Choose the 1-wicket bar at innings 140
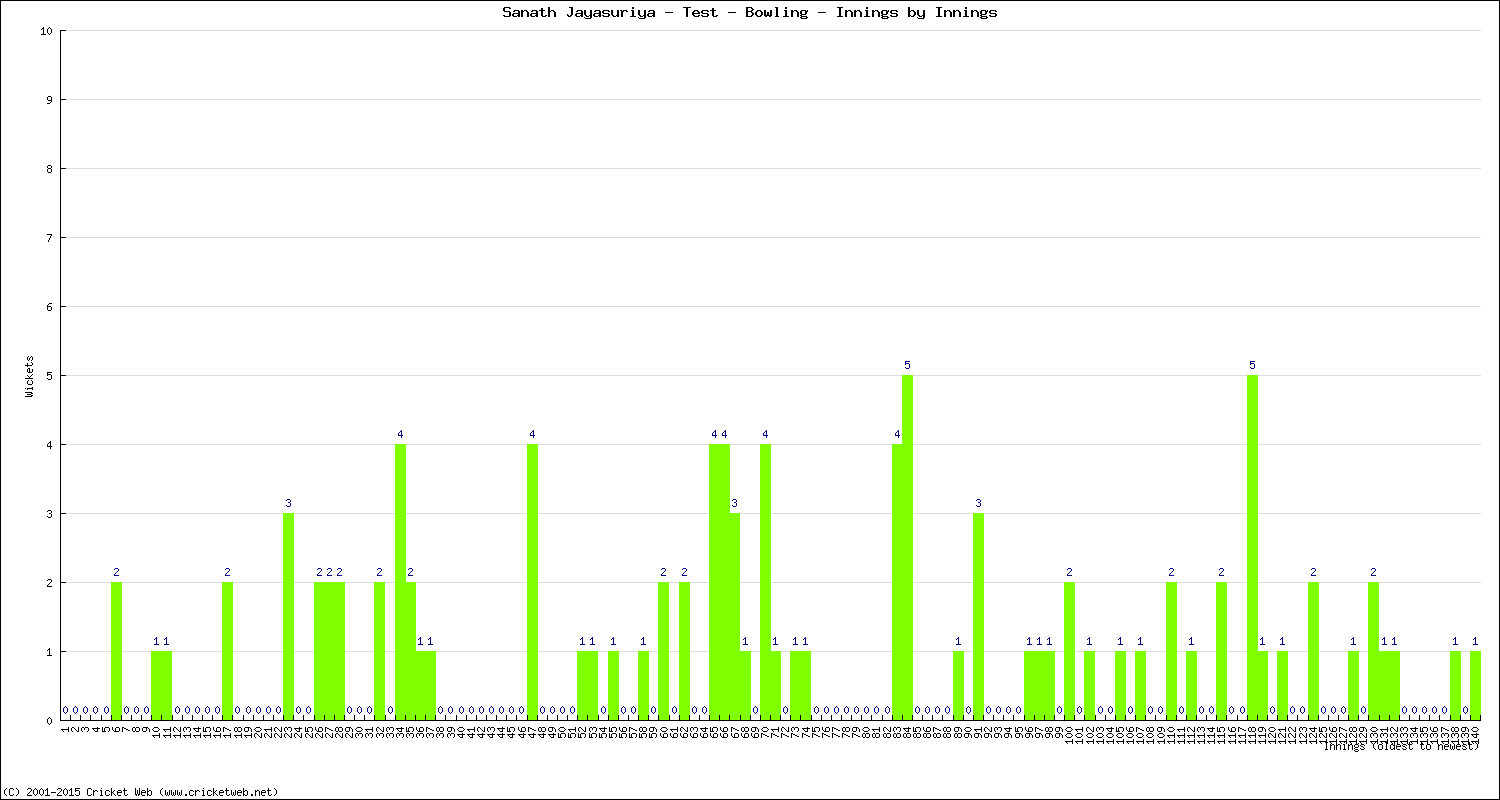This screenshot has width=1500, height=800. [x=1475, y=686]
